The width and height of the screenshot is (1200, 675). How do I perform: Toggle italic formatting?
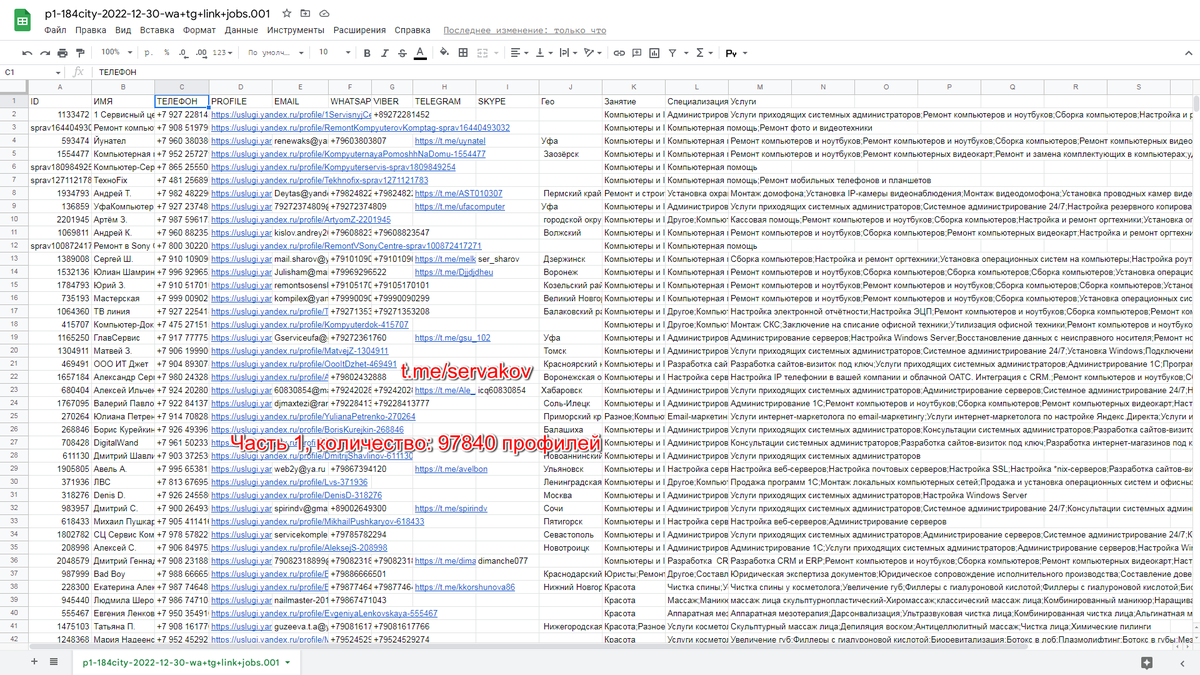[x=384, y=52]
